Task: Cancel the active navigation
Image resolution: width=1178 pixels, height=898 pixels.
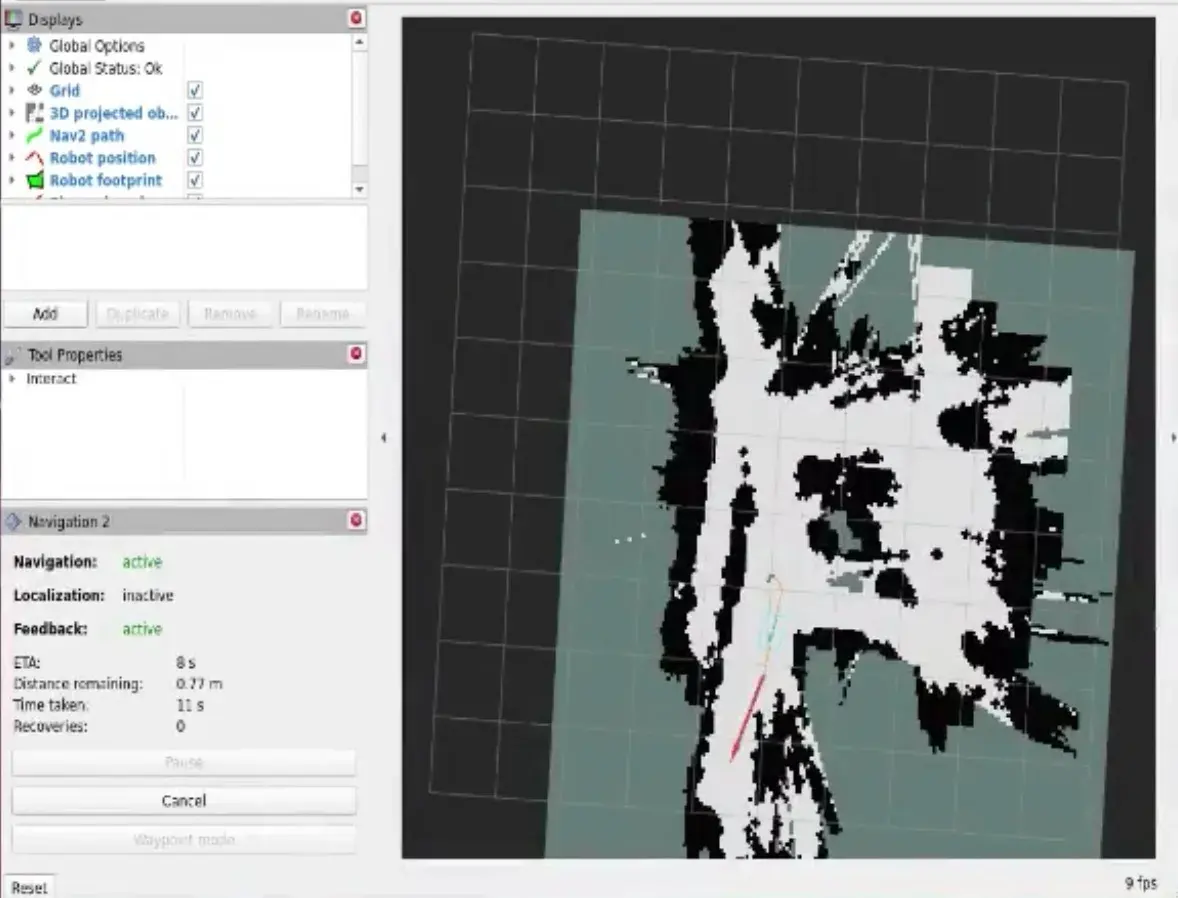Action: pos(184,800)
